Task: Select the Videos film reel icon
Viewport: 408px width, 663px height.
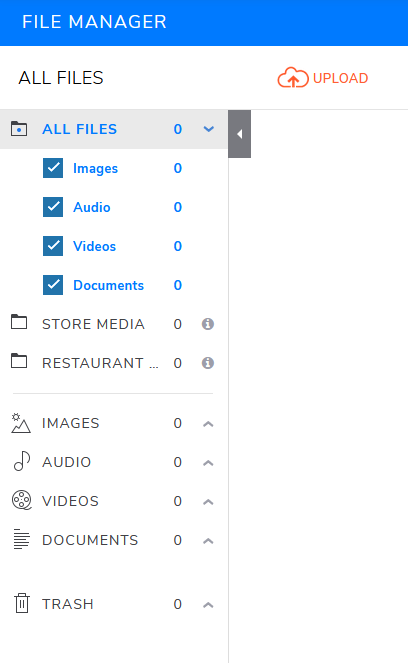Action: 22,500
